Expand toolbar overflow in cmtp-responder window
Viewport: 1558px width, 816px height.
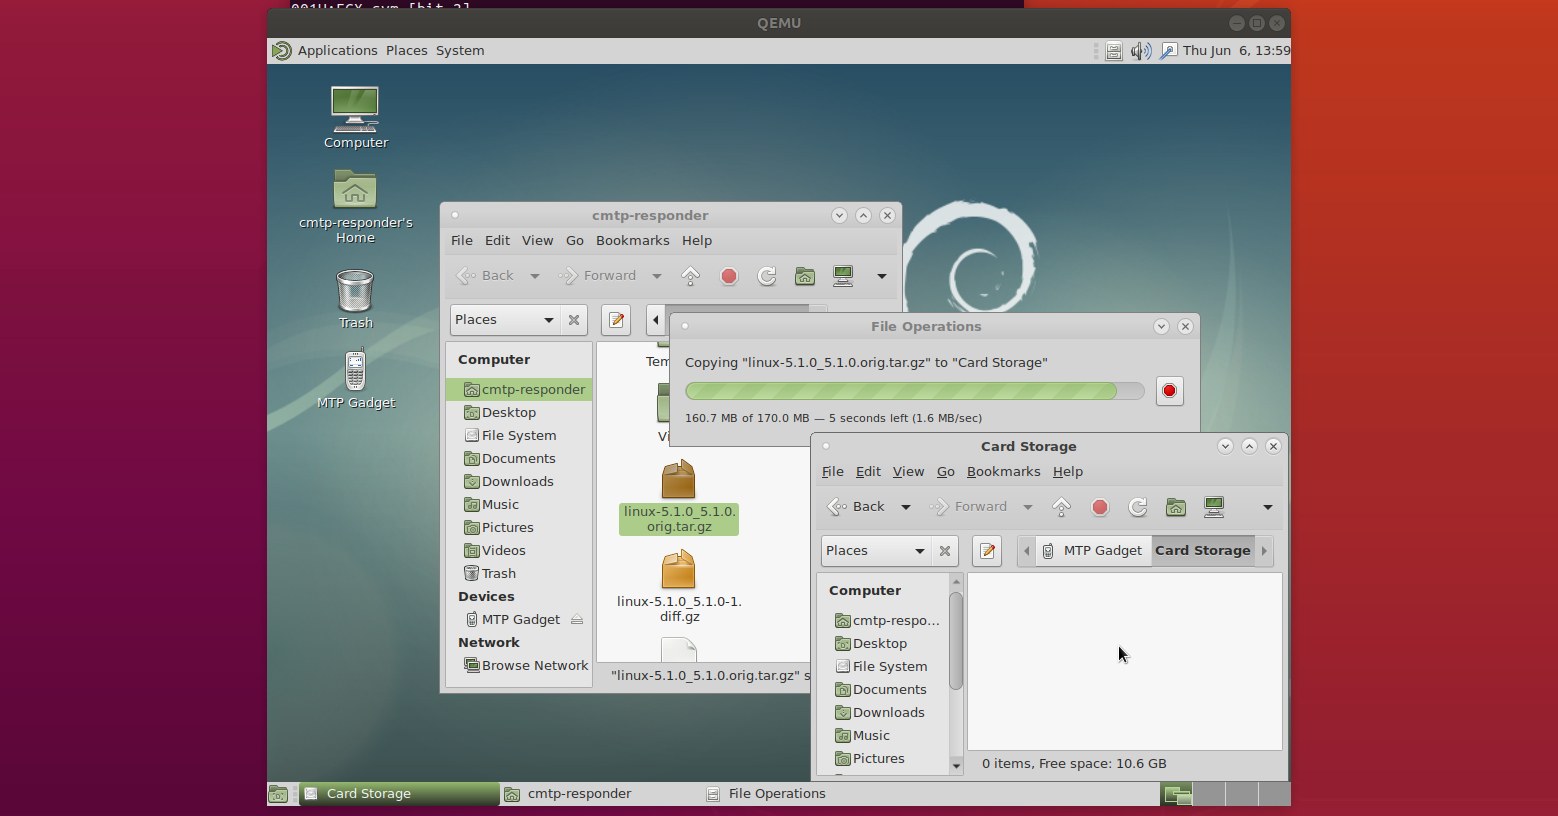882,276
